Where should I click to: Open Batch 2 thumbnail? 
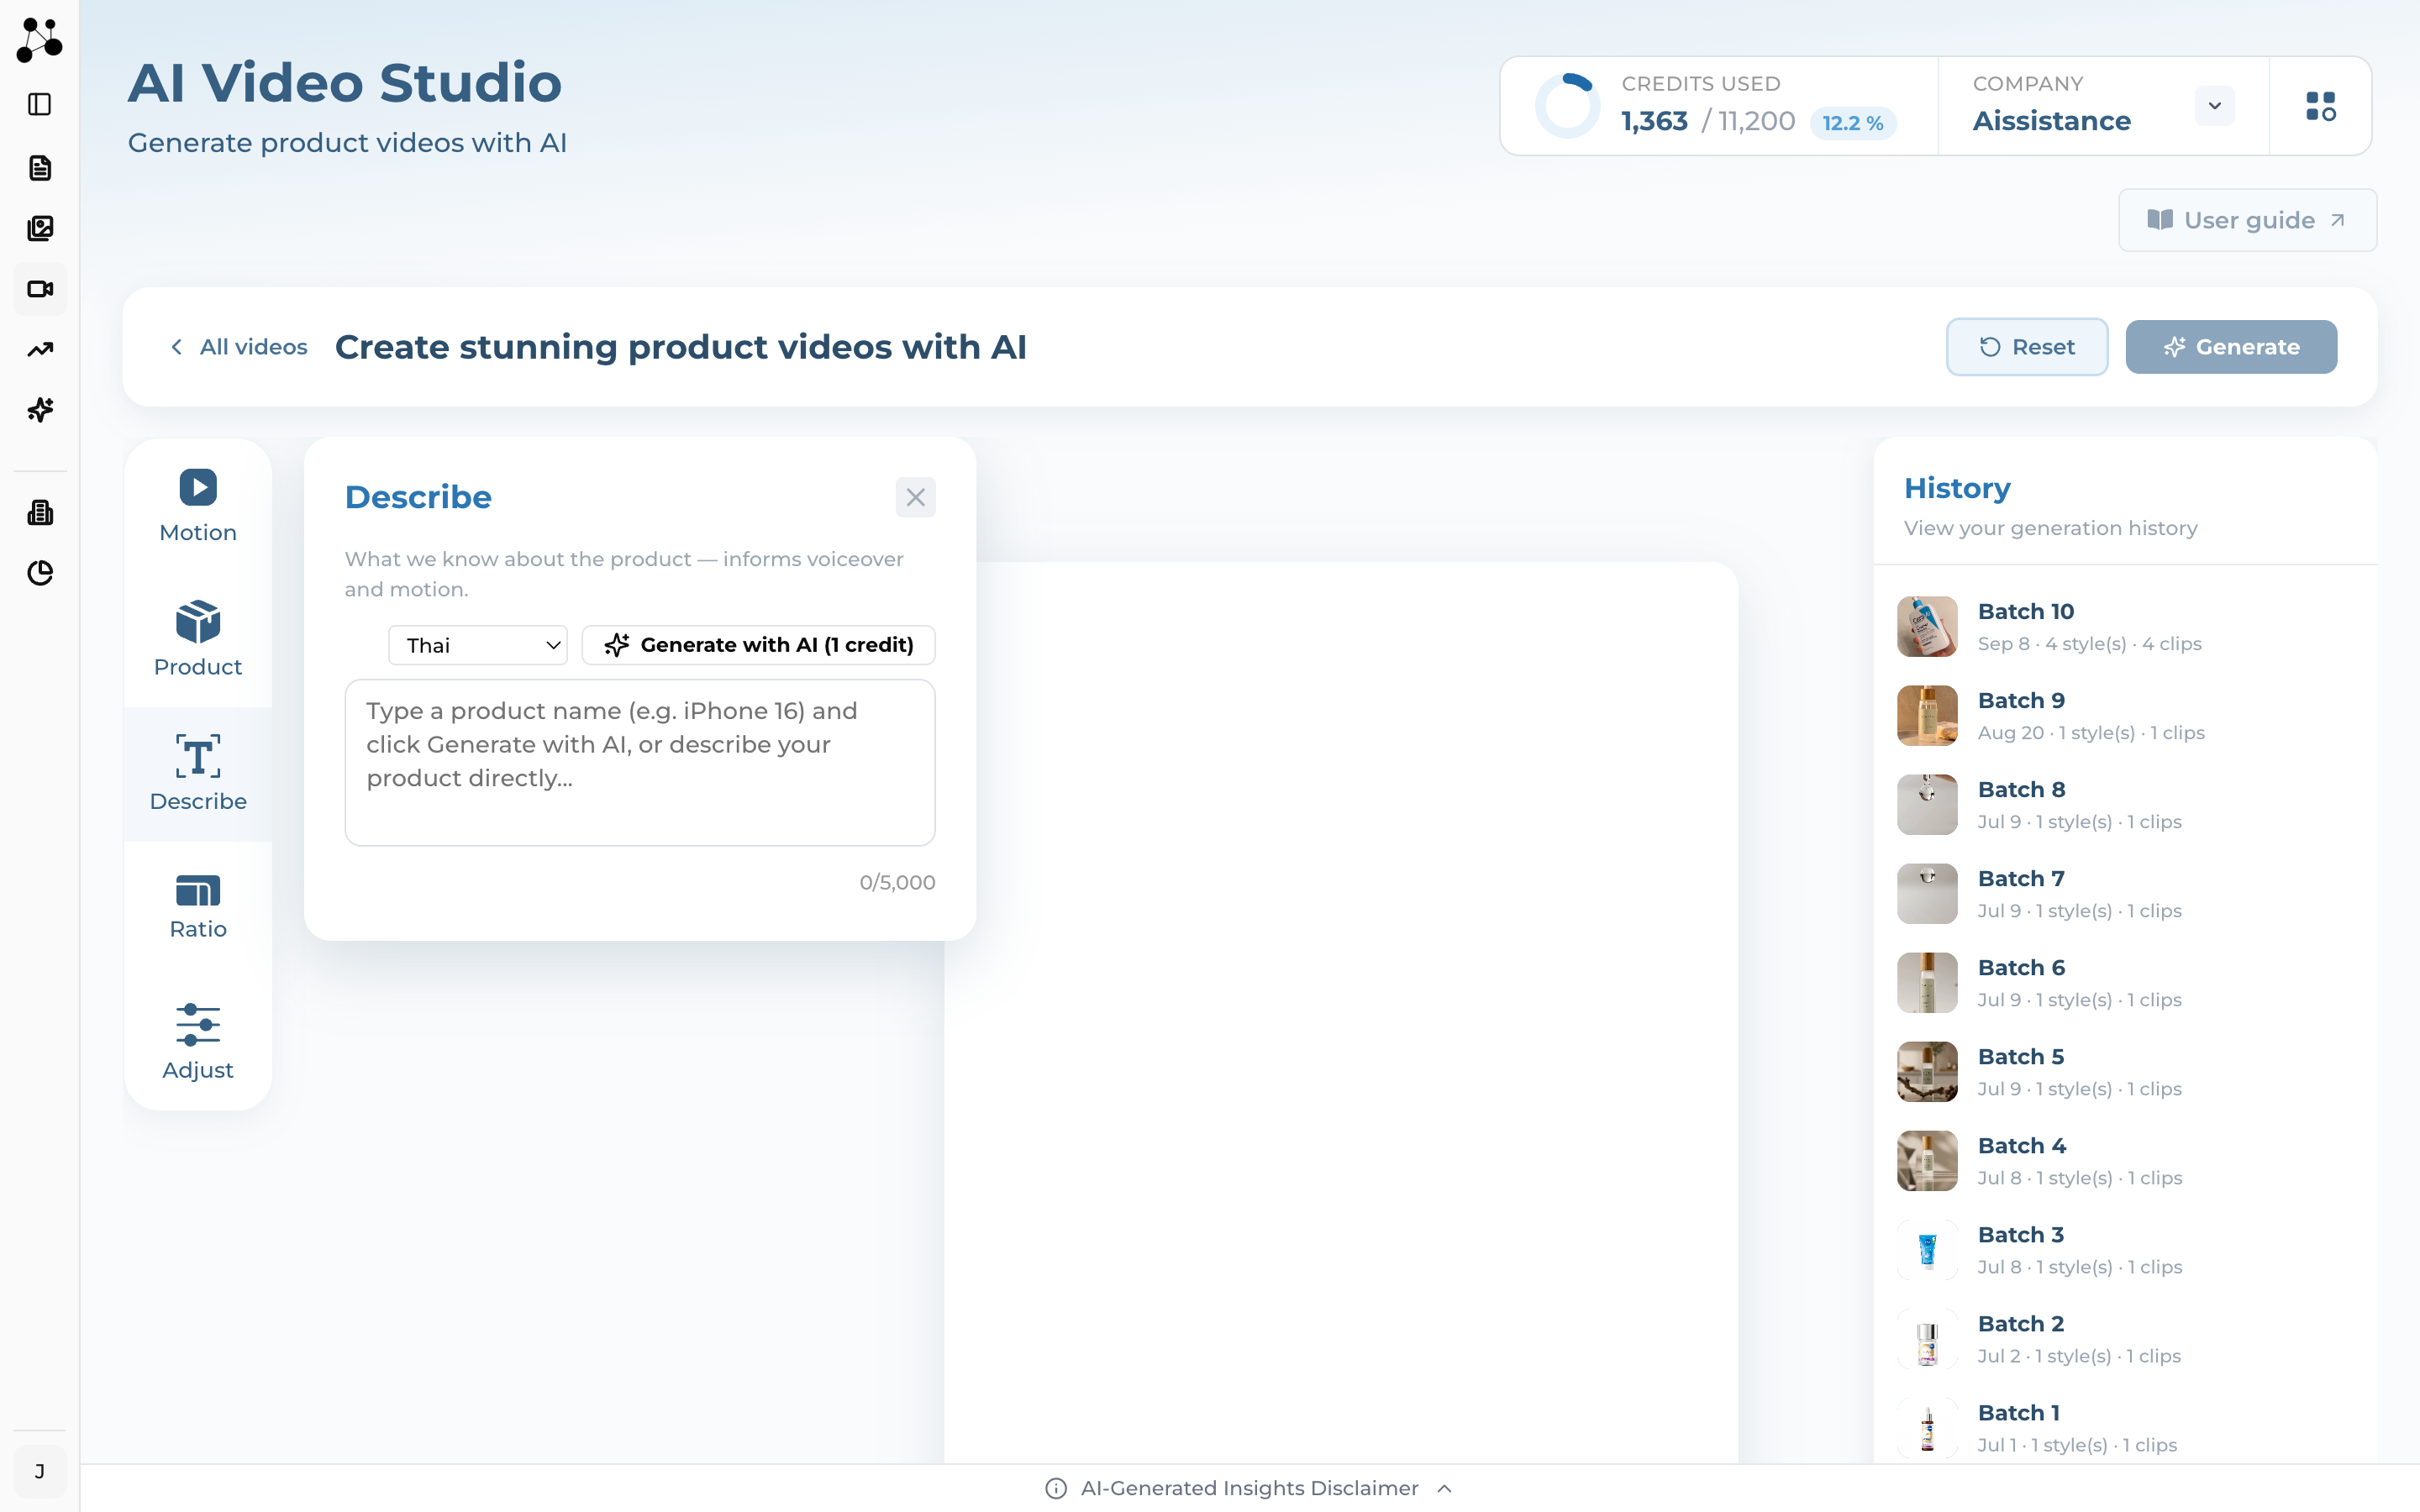tap(1927, 1339)
